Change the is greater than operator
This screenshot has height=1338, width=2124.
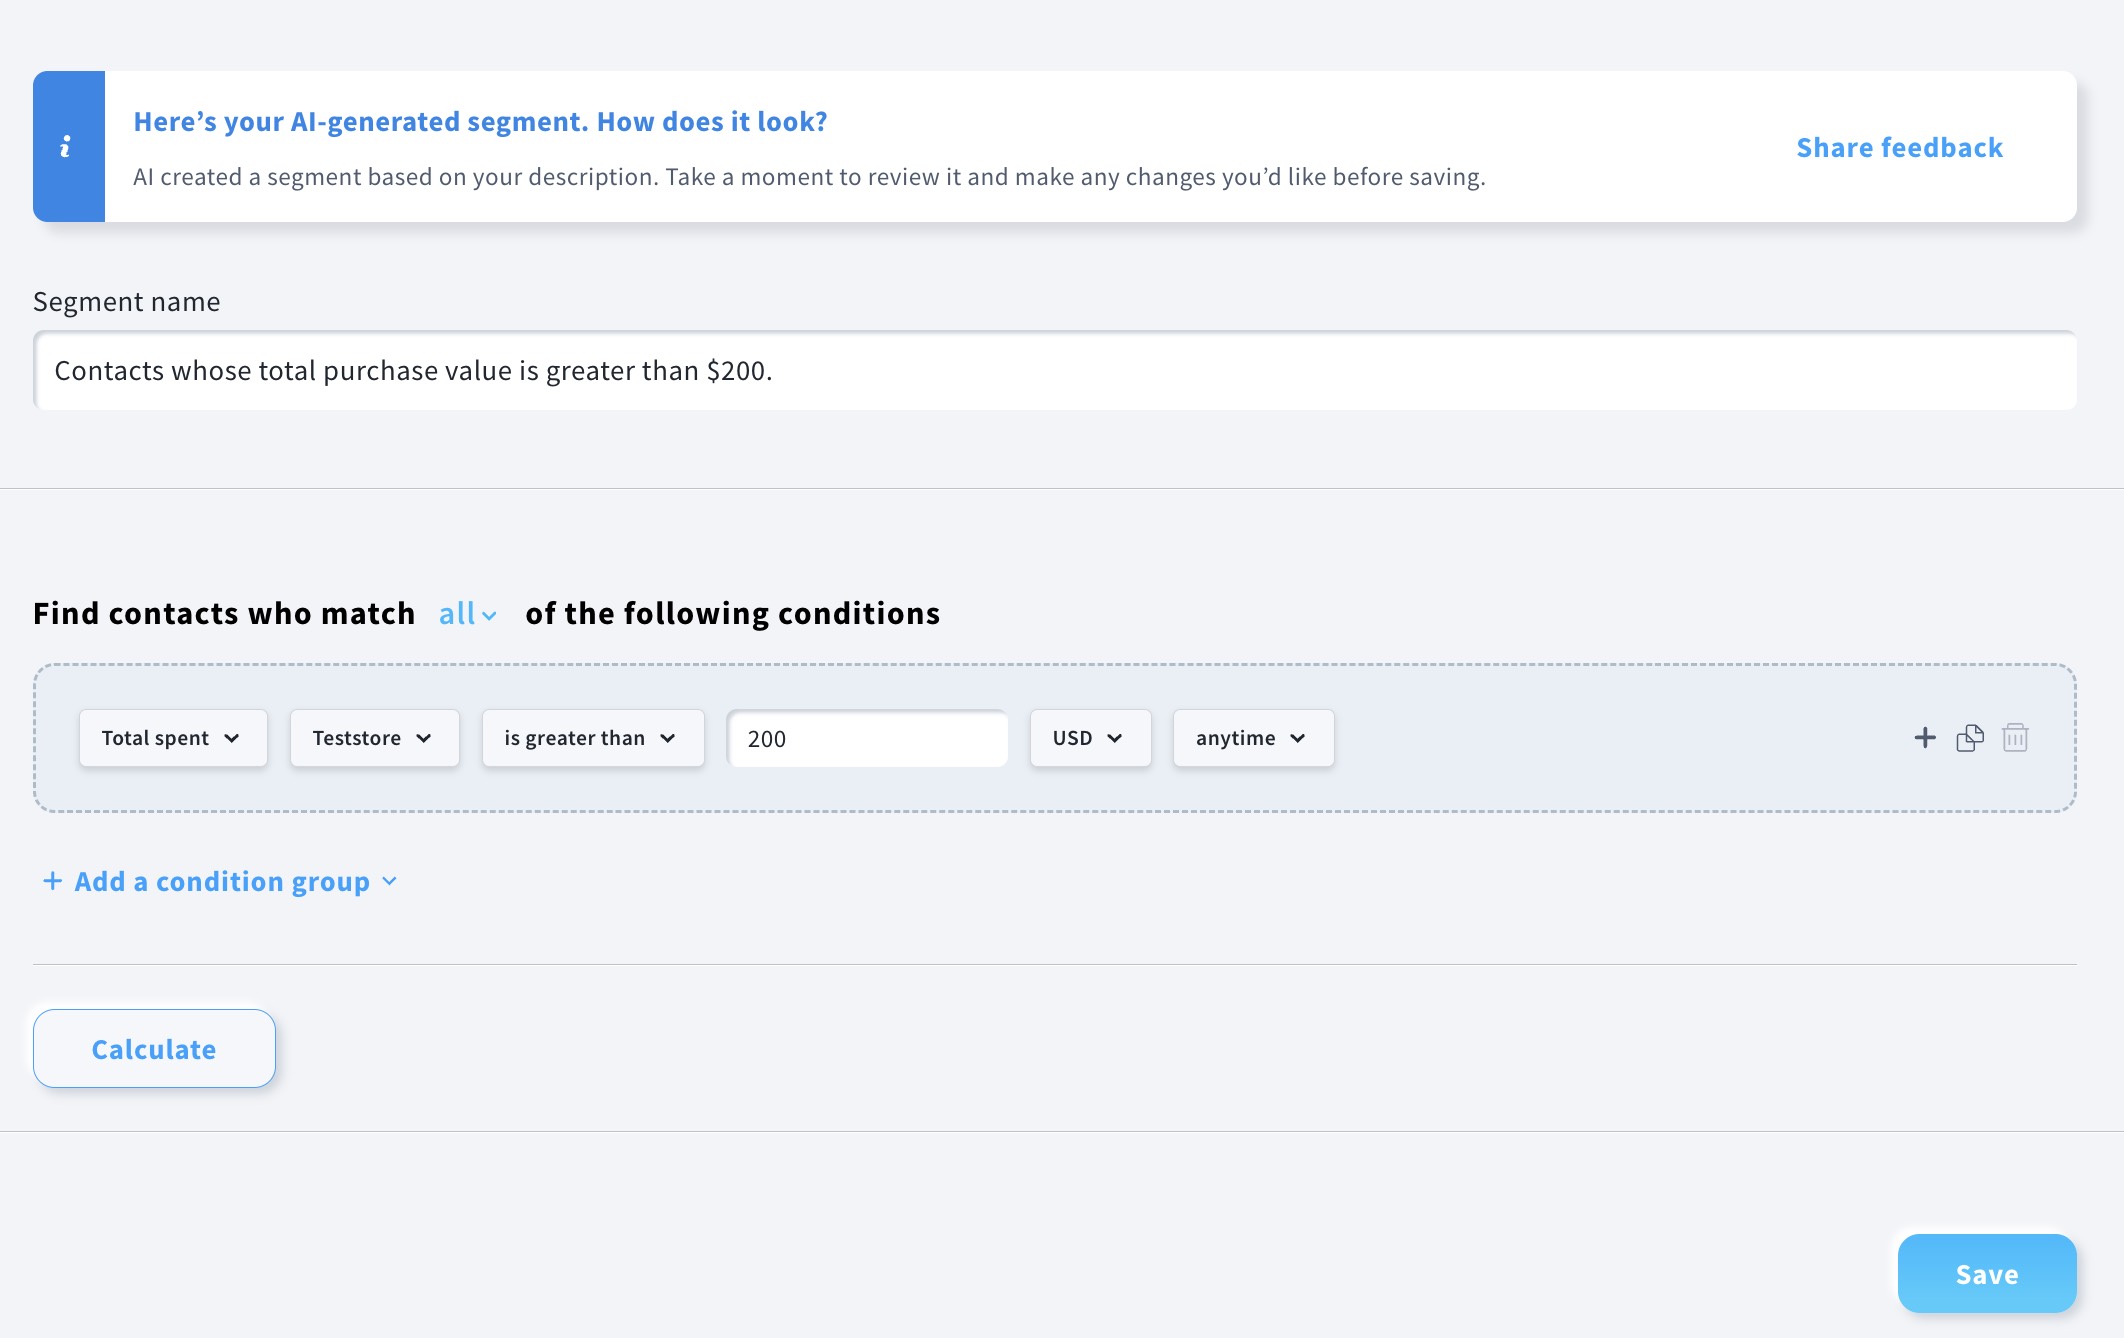click(592, 737)
